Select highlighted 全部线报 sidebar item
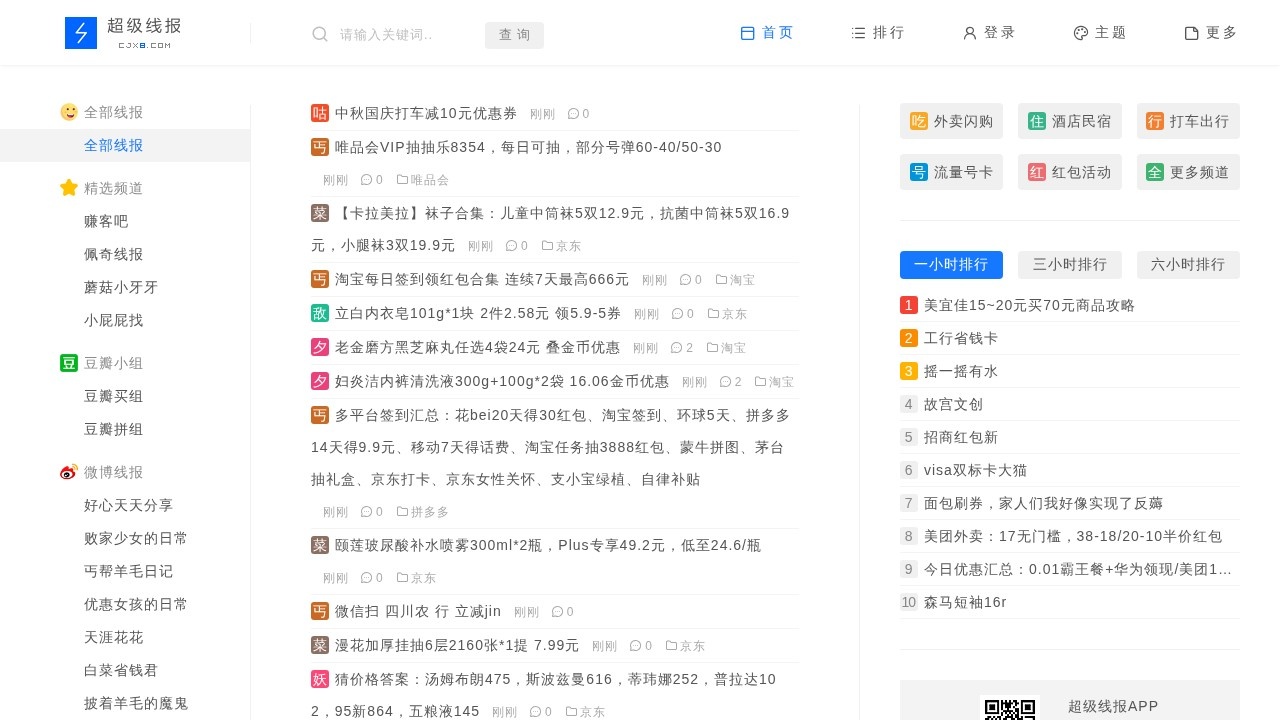This screenshot has width=1280, height=720. (x=125, y=145)
